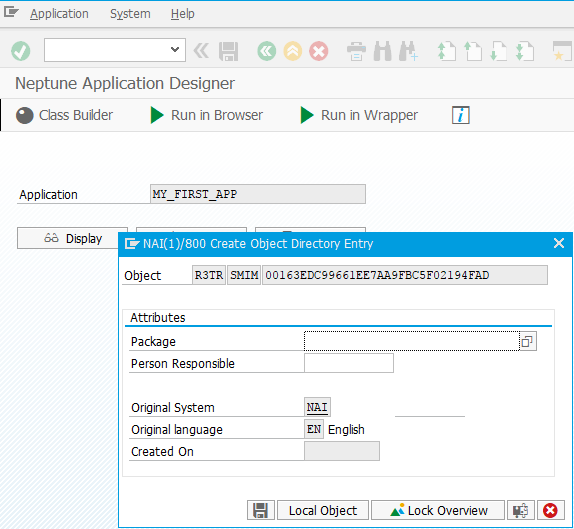This screenshot has width=574, height=529.
Task: Click the Find binoculars icon
Action: tap(383, 51)
